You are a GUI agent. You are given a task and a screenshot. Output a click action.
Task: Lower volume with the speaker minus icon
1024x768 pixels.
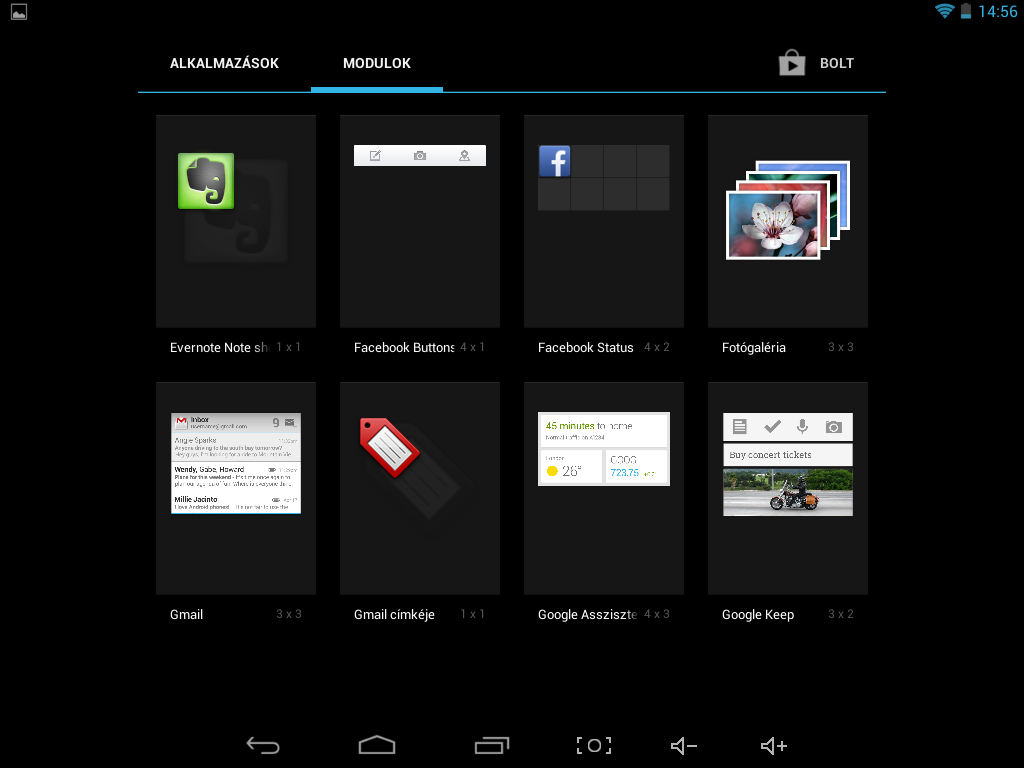pos(684,745)
